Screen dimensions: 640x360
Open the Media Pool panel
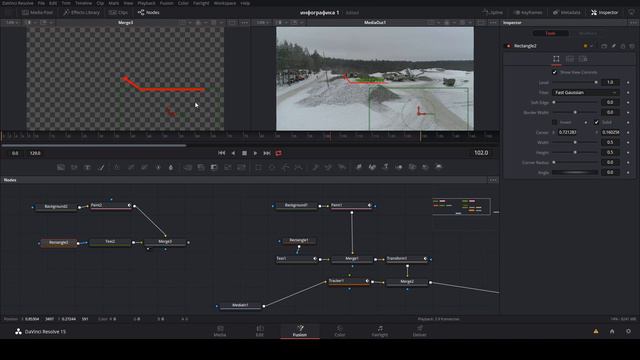pos(38,13)
